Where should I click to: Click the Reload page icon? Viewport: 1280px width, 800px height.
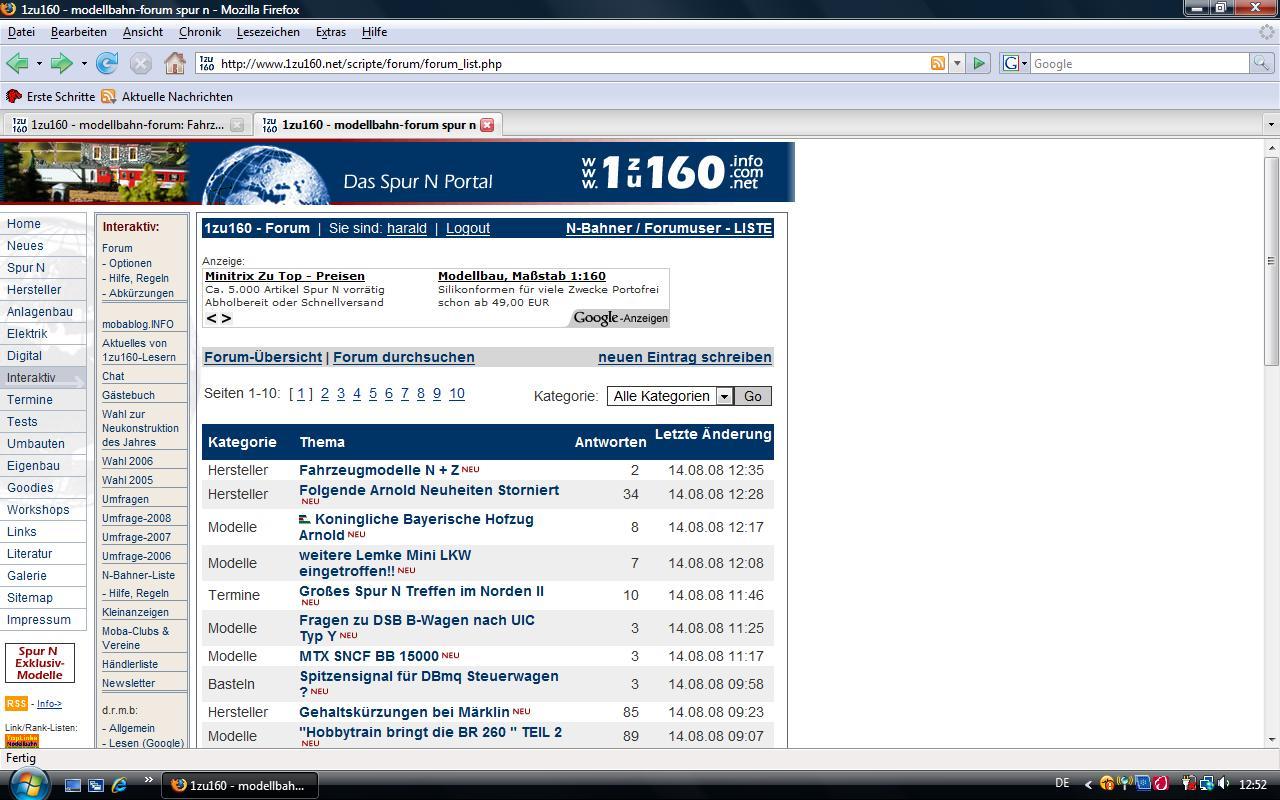click(107, 63)
